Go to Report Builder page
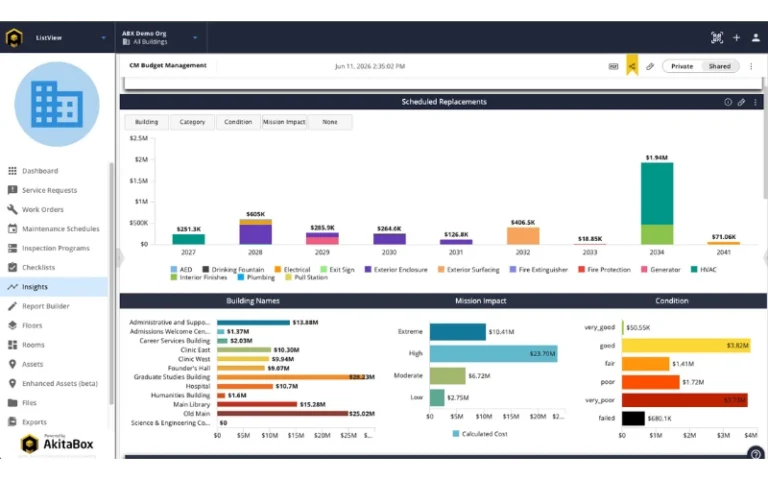 tap(54, 306)
